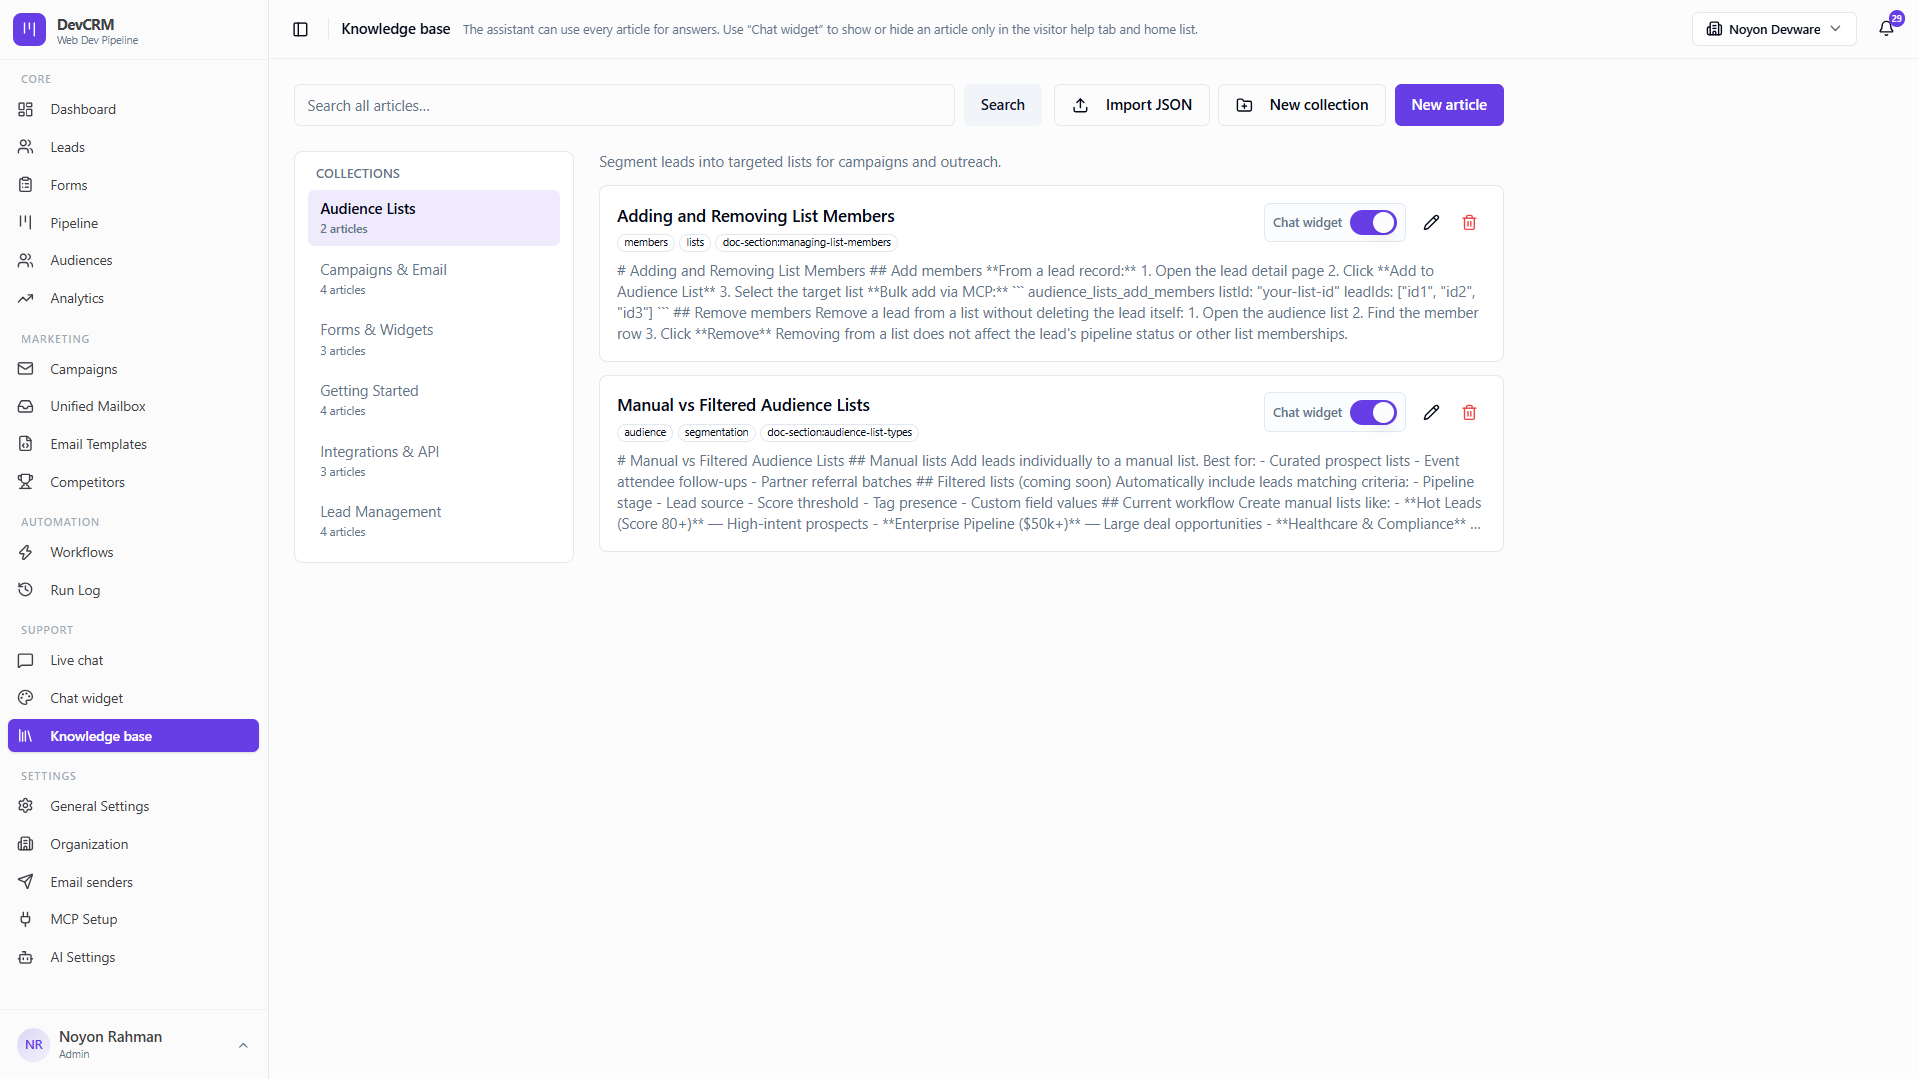Click the New article button
1919x1079 pixels.
pos(1448,105)
